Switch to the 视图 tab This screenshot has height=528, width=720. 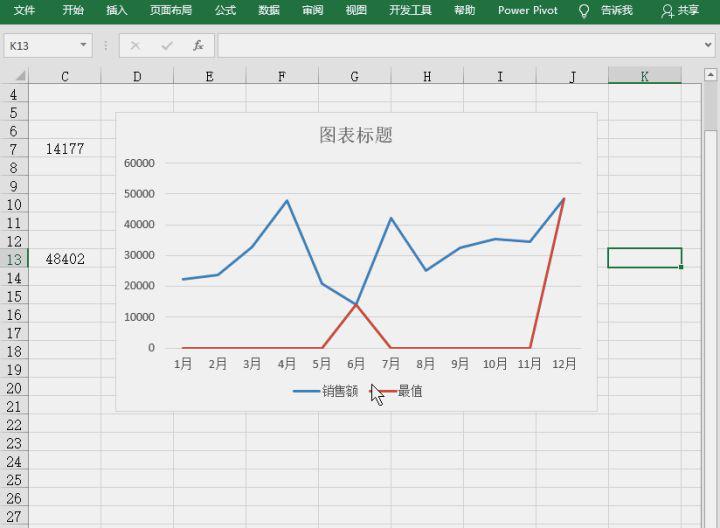pos(356,10)
